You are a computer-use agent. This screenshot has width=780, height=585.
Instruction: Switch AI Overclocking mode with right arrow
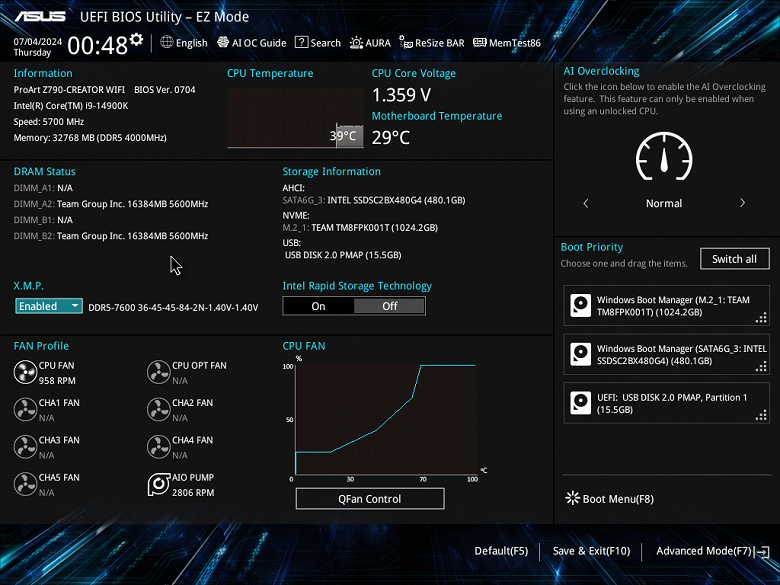click(x=742, y=203)
